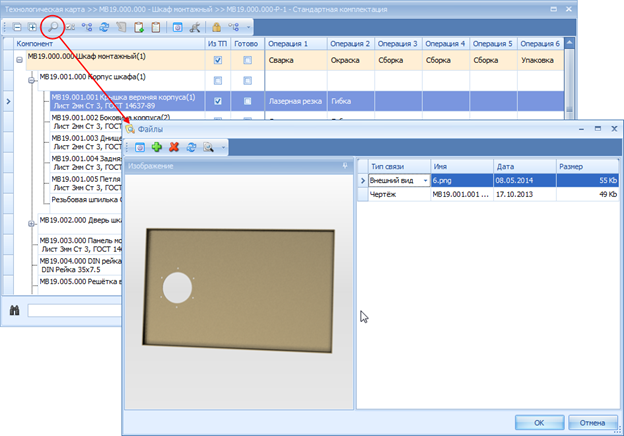Click the padlock icon in main toolbar

point(216,26)
